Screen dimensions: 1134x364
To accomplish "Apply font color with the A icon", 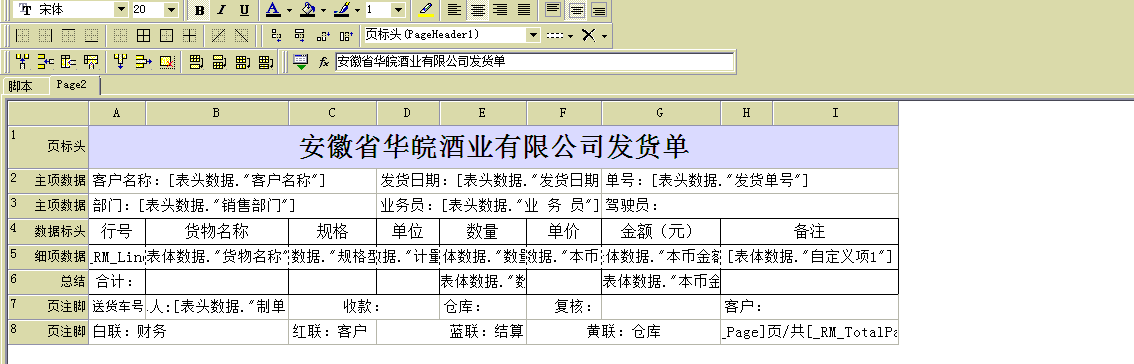I will pyautogui.click(x=273, y=10).
